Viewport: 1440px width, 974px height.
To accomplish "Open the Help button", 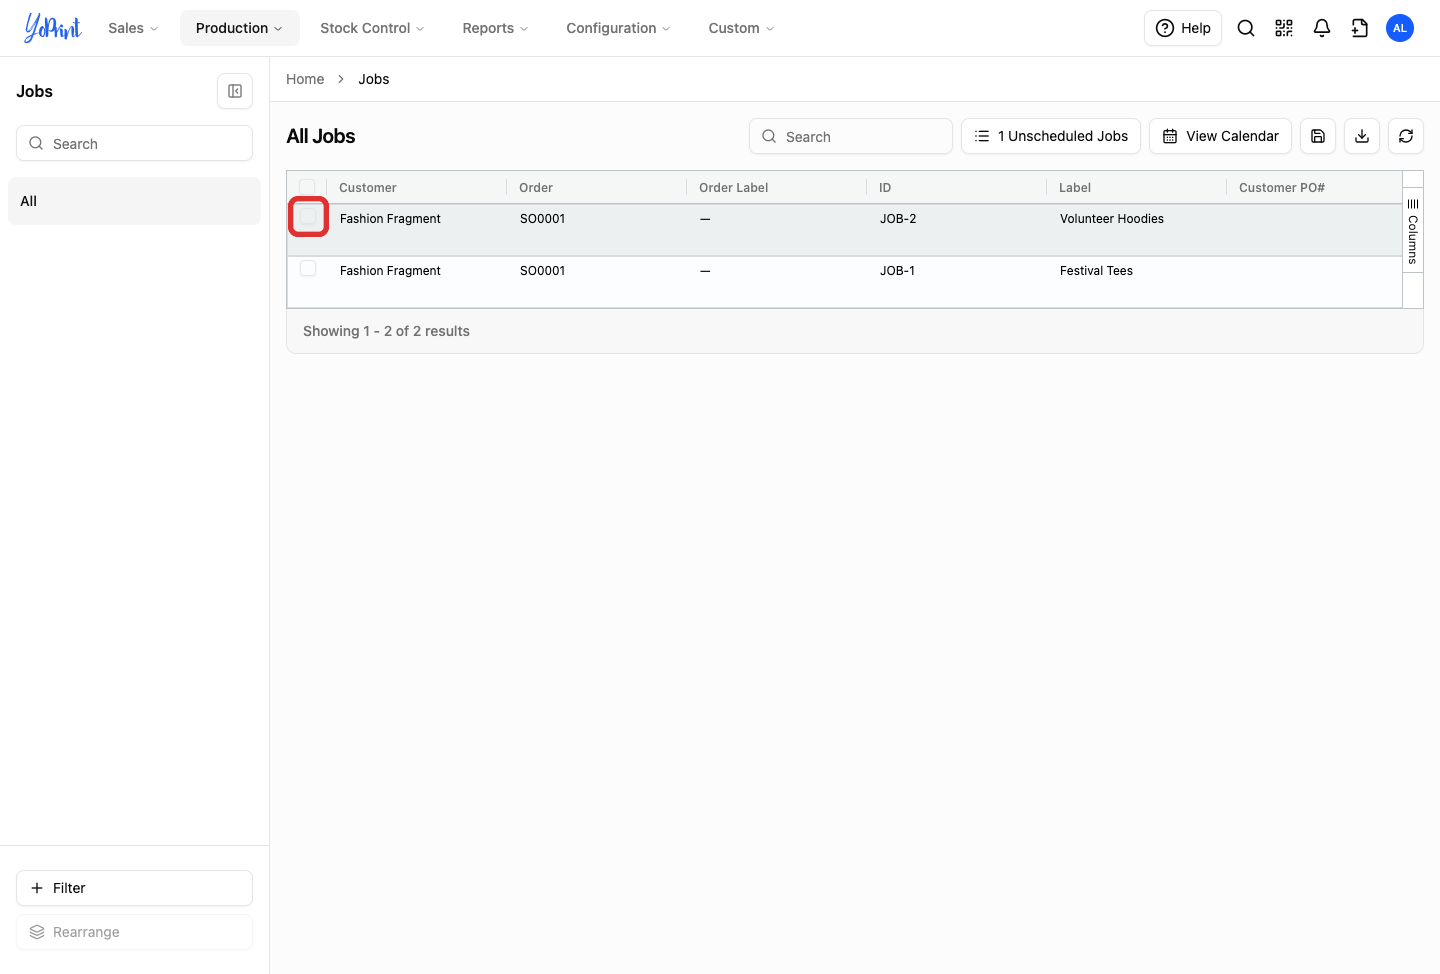I will (x=1183, y=28).
